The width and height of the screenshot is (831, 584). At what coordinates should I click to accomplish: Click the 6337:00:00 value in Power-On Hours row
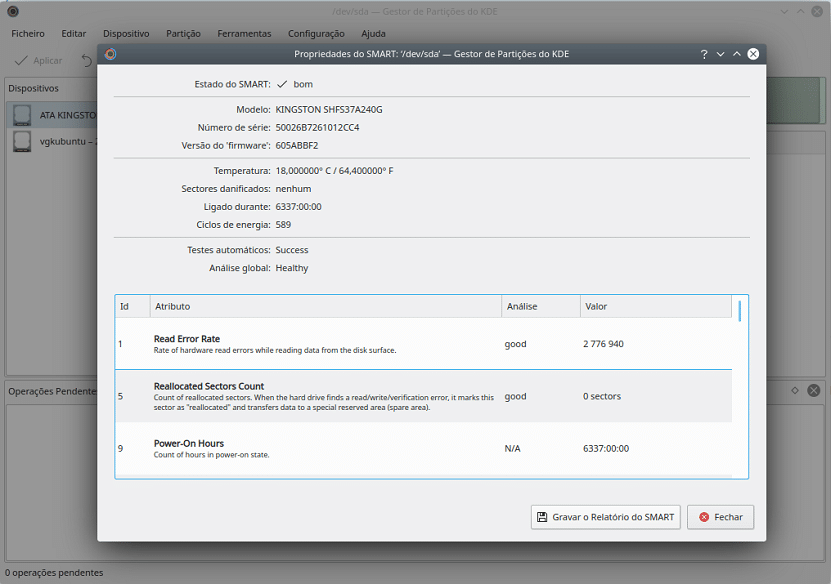coord(606,448)
